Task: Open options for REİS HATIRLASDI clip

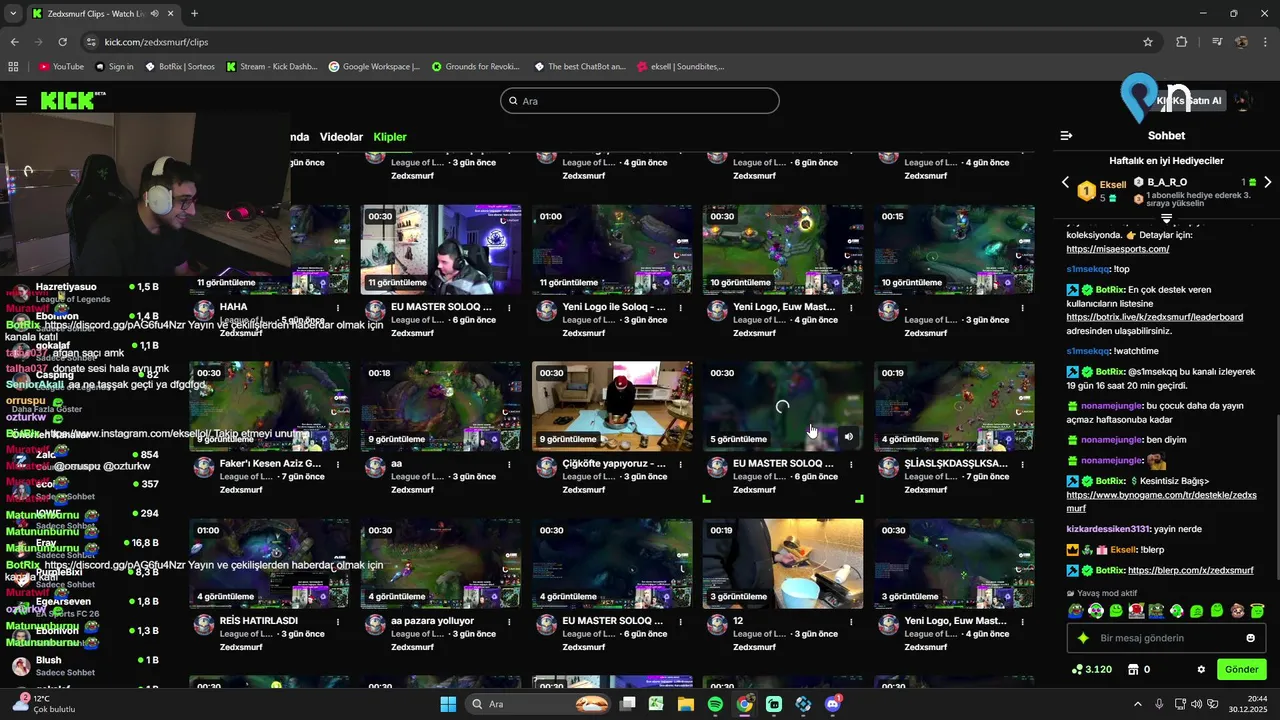Action: tap(338, 621)
